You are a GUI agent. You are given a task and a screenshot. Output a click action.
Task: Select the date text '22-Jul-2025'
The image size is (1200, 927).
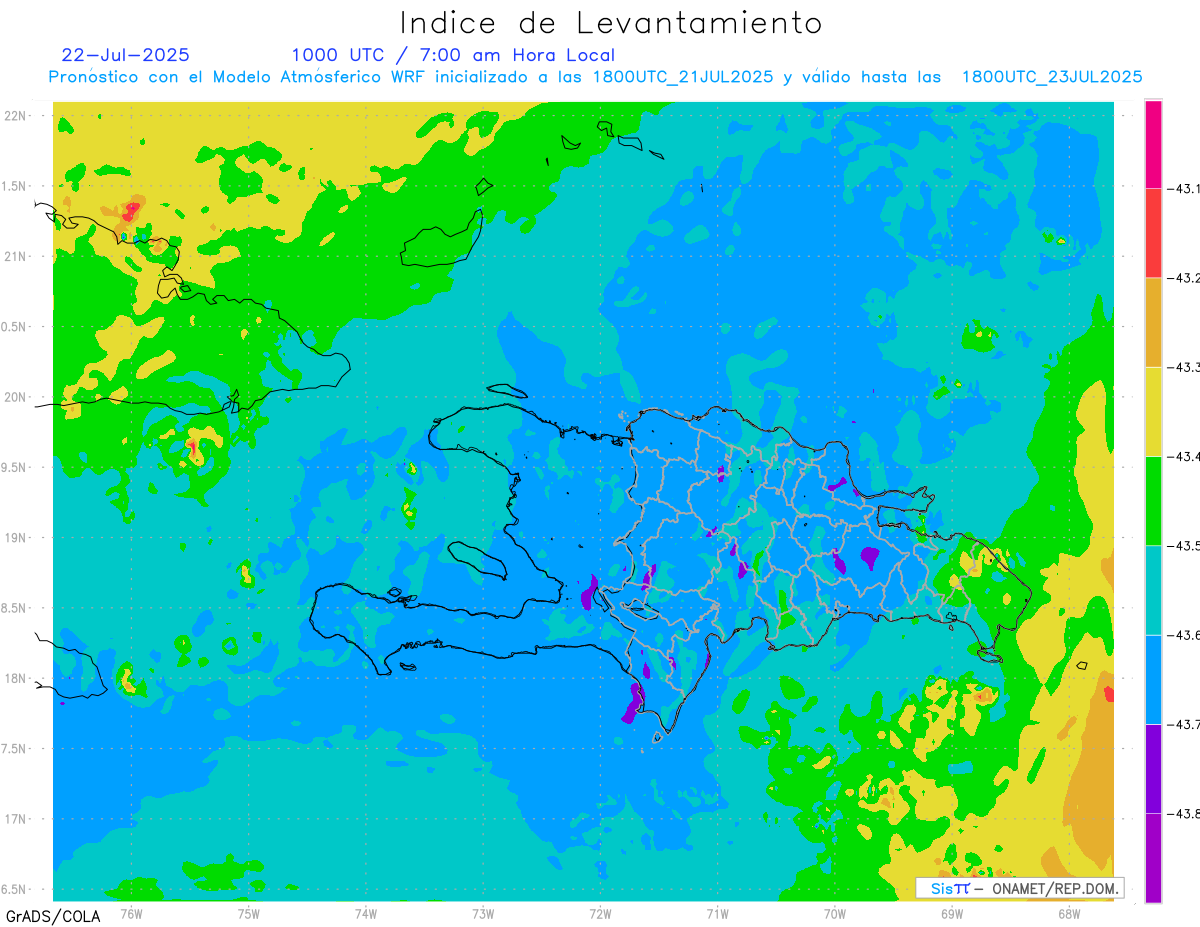(126, 55)
